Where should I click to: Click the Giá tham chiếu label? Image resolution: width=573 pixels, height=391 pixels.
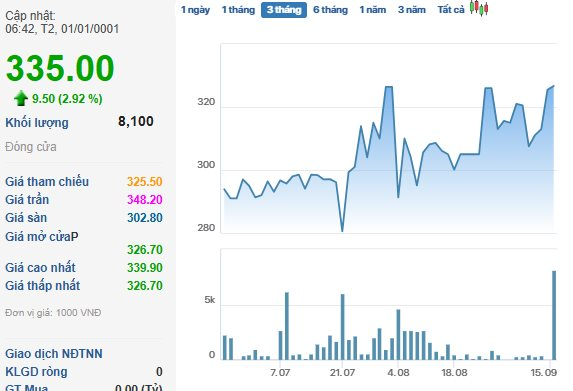(x=47, y=182)
